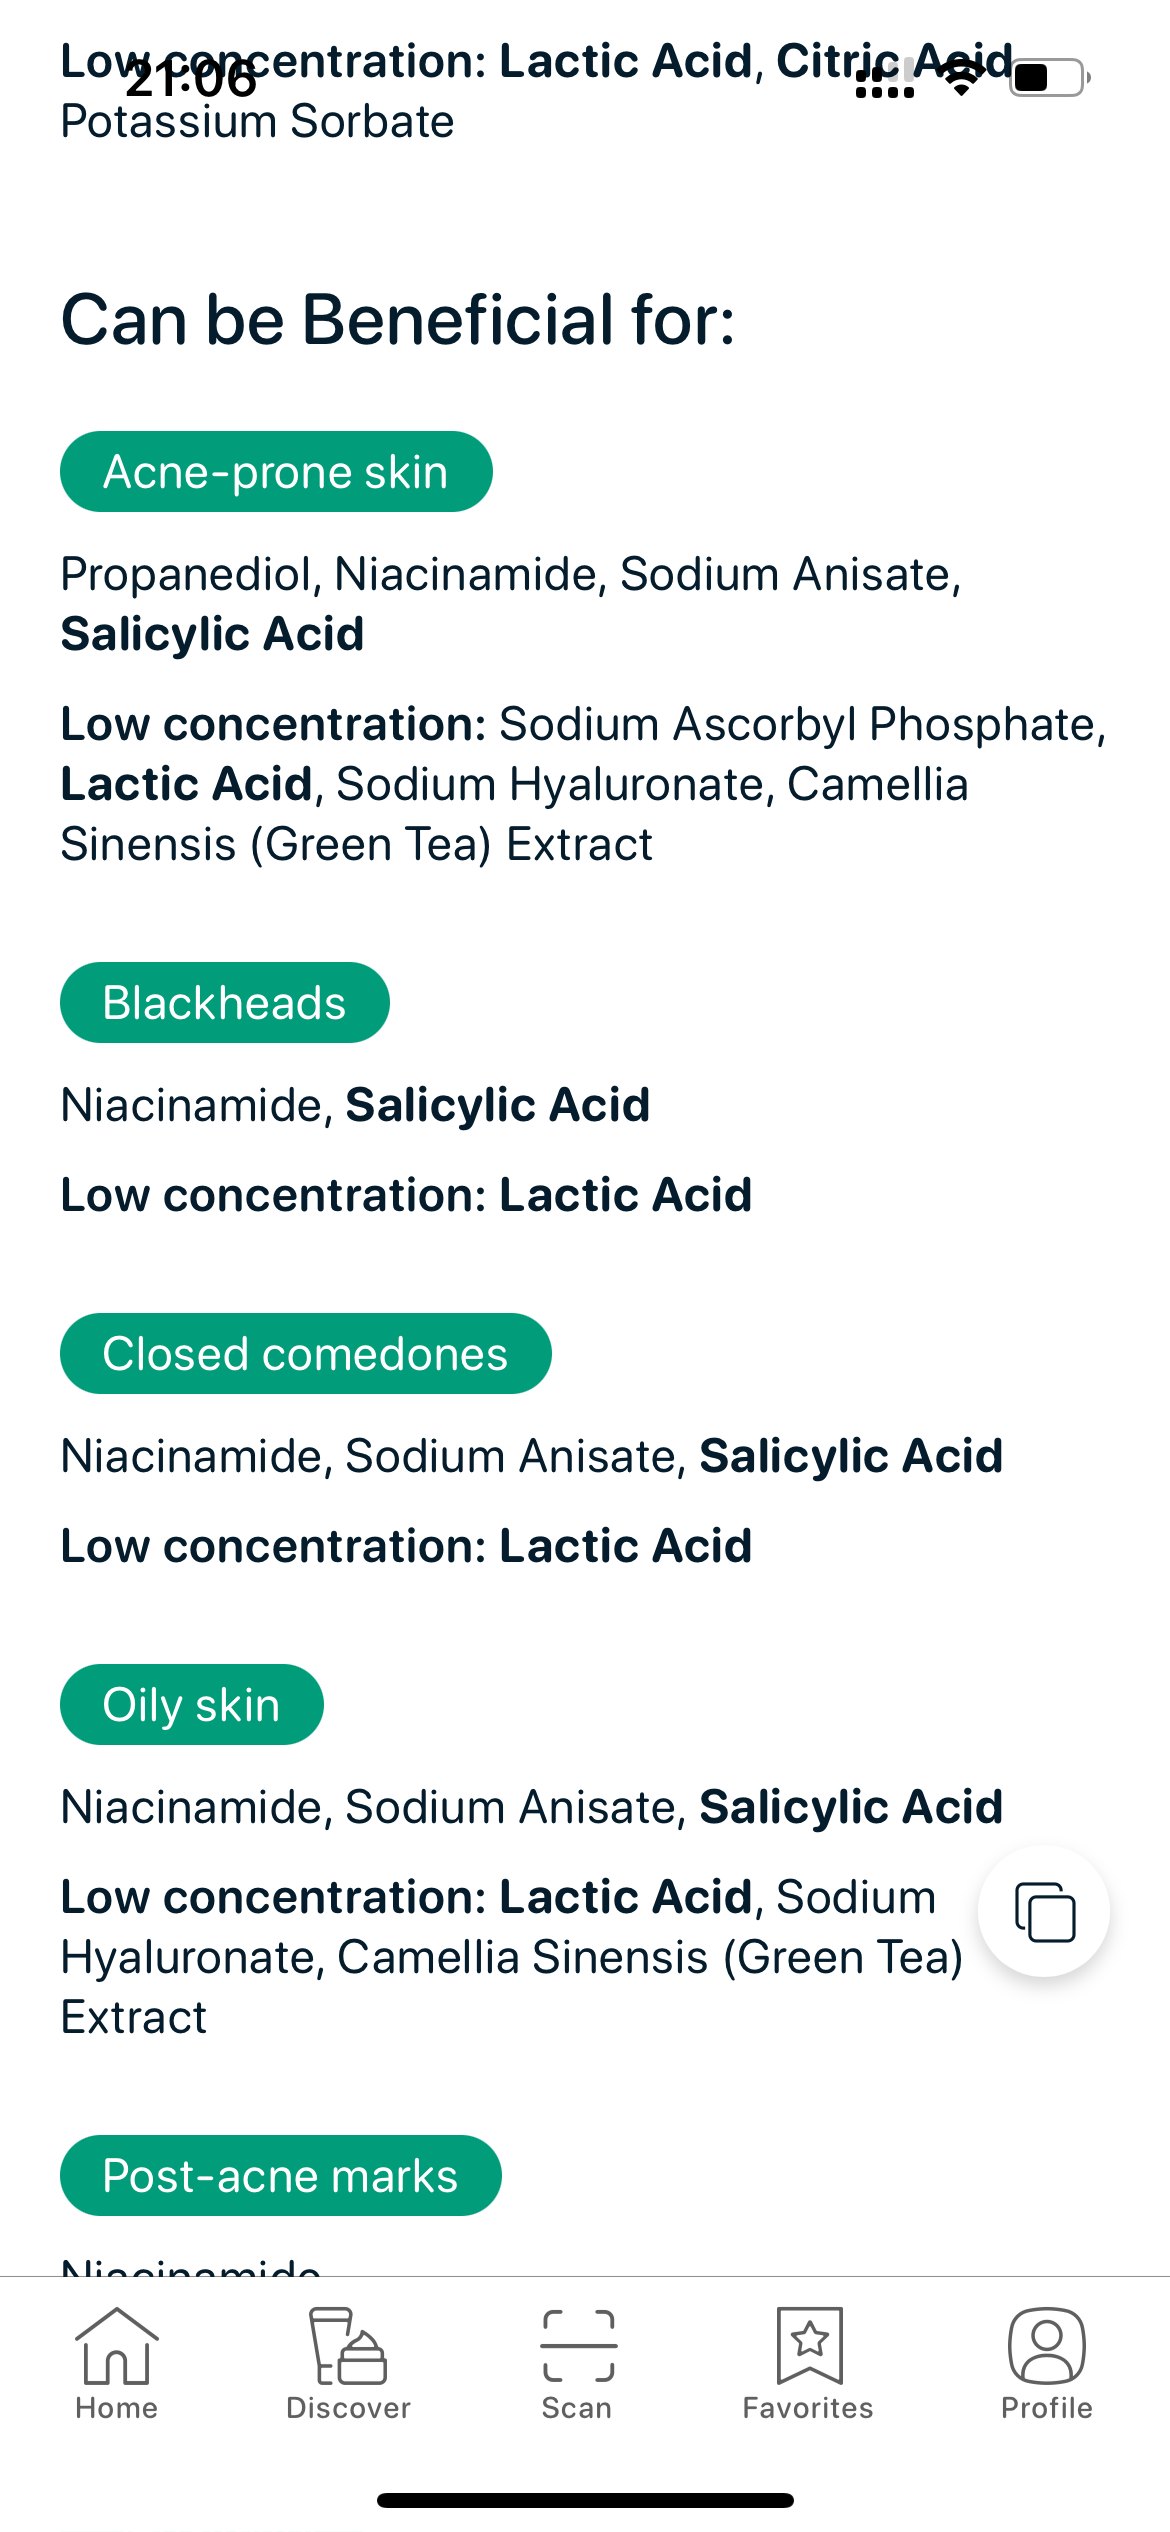This screenshot has height=2532, width=1170.
Task: Select the Blackheads tag
Action: click(224, 1001)
